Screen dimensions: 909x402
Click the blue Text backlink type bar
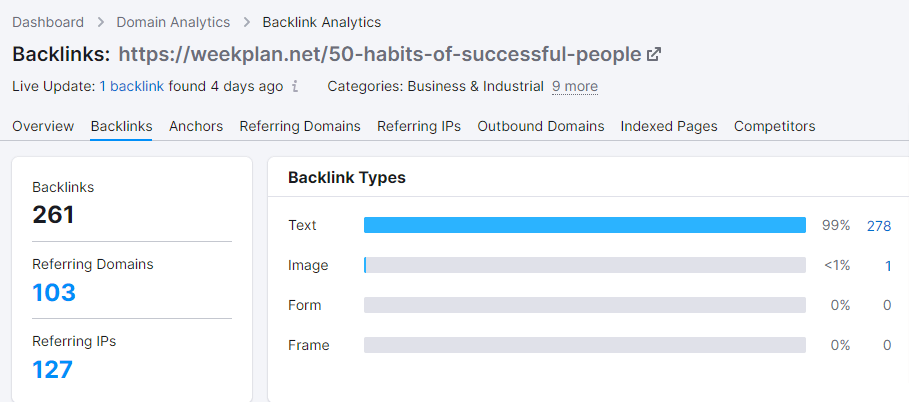(x=584, y=225)
